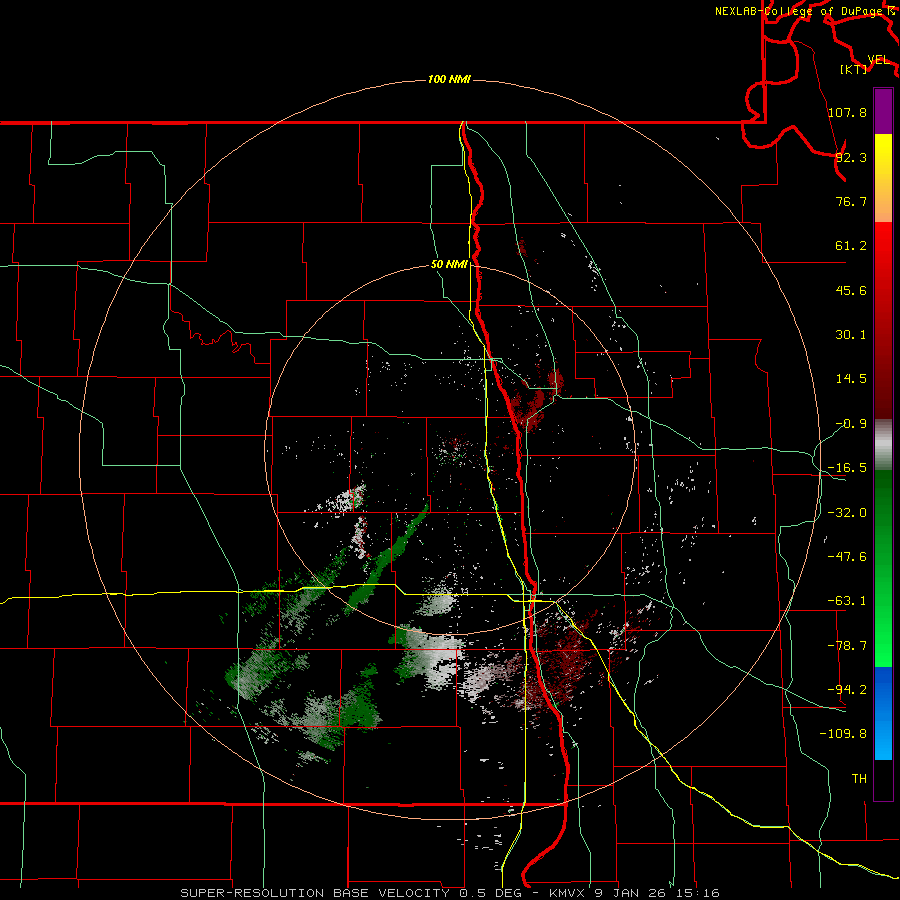900x900 pixels.
Task: Select the 30.1 legend value
Action: (851, 335)
